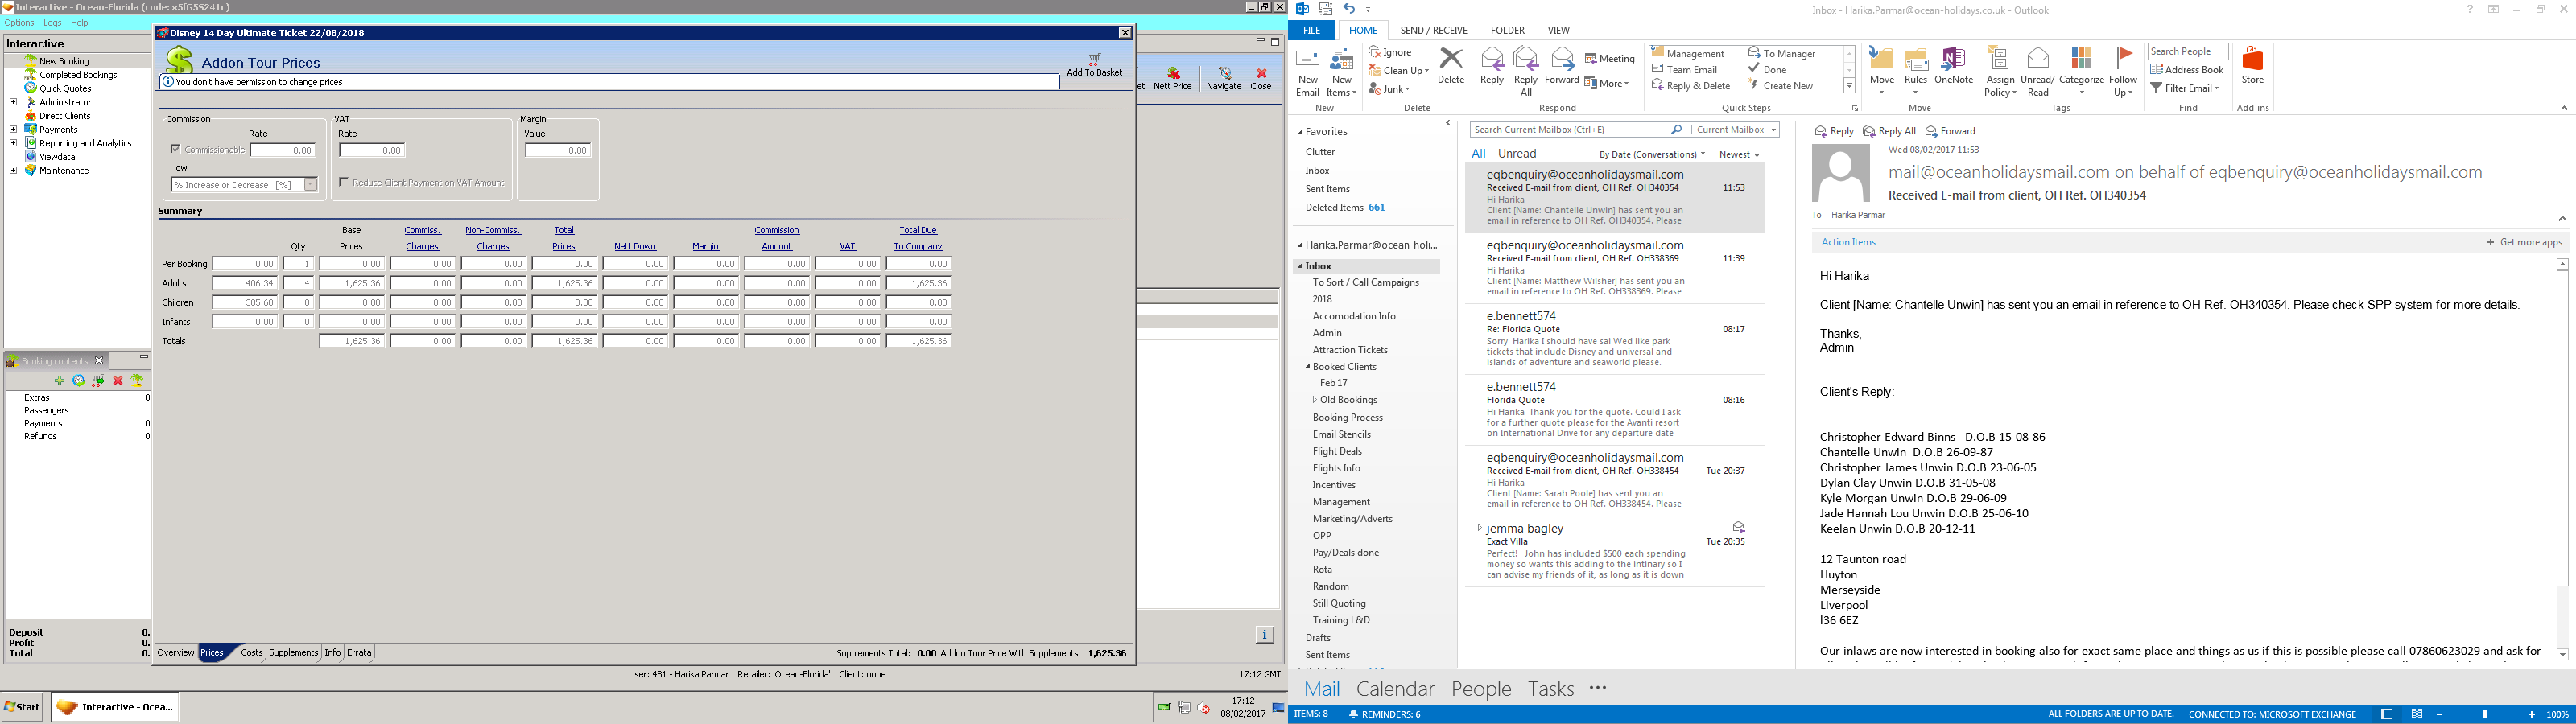Click the reading pane vertical scrollbar
This screenshot has width=2576, height=724.
pos(2562,459)
